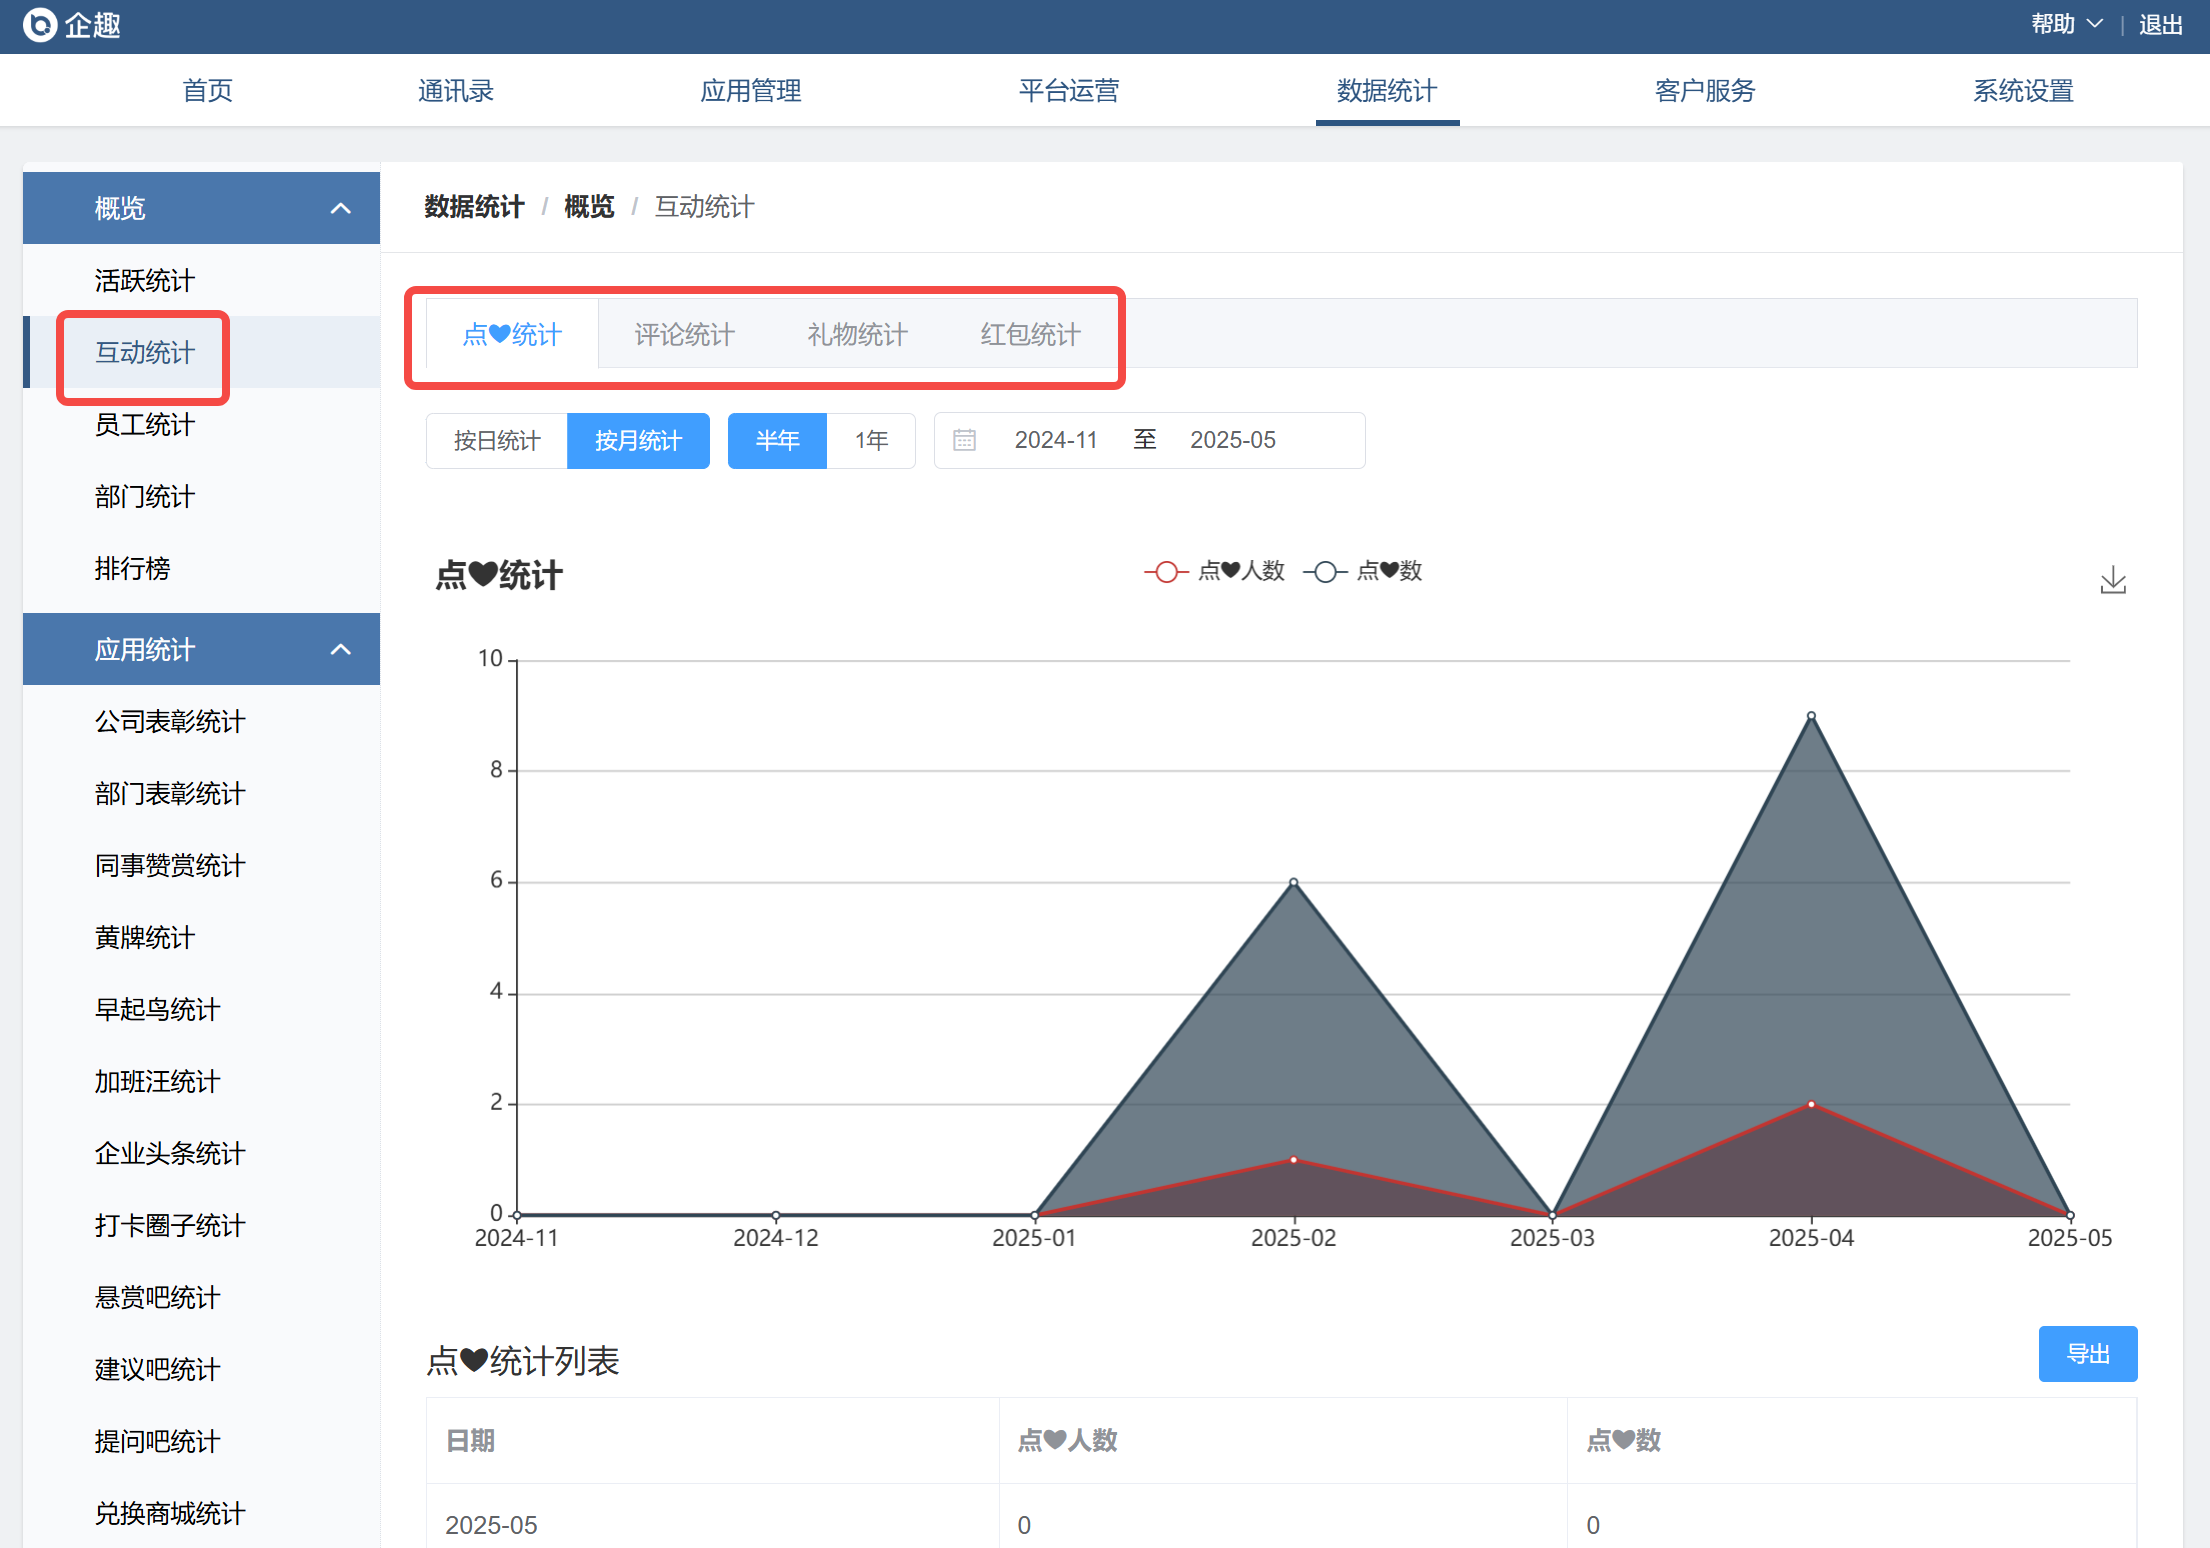Toggle the 点❤数 legend marker

click(1325, 572)
